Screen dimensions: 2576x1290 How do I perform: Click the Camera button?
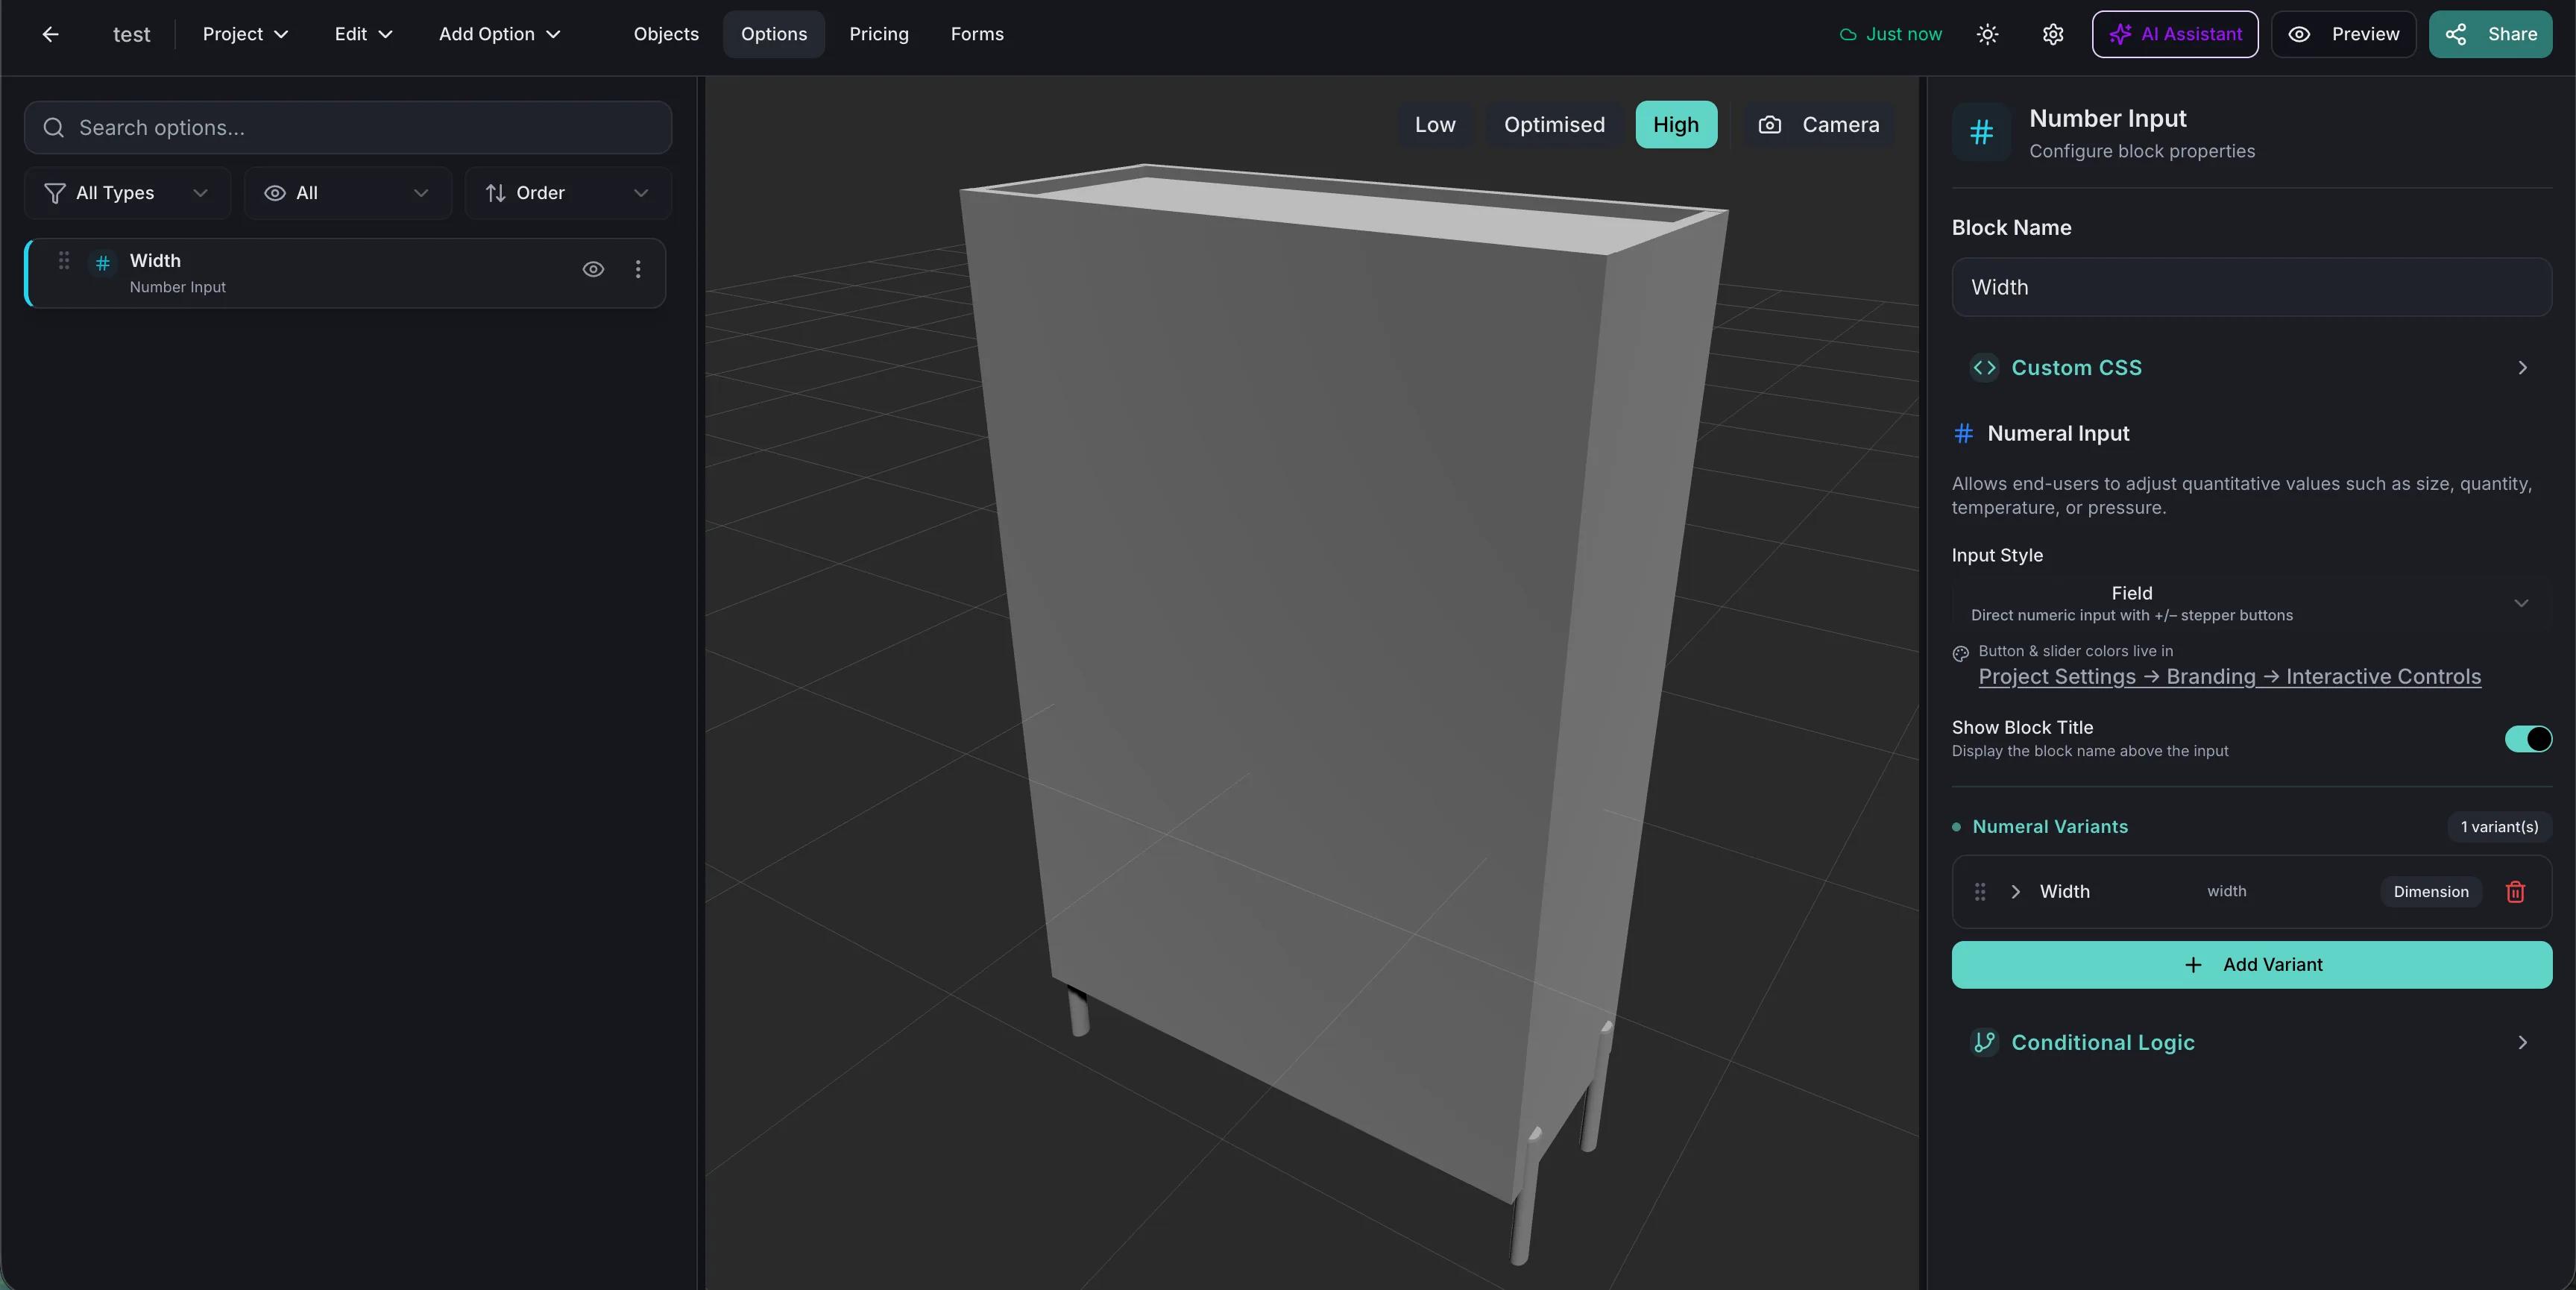coord(1818,125)
